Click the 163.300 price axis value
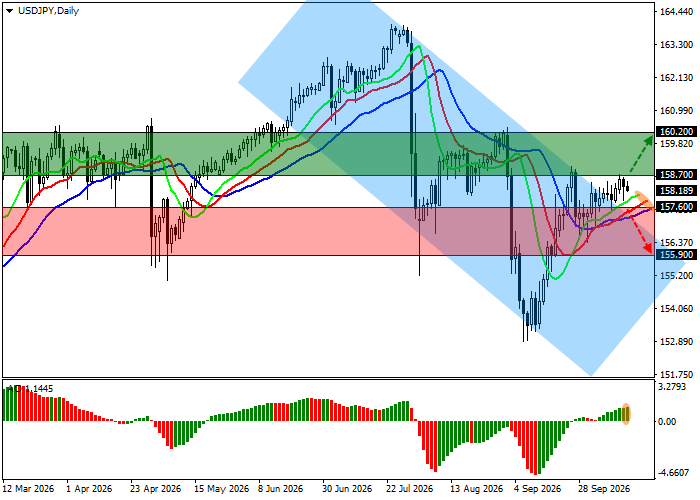 pos(676,45)
